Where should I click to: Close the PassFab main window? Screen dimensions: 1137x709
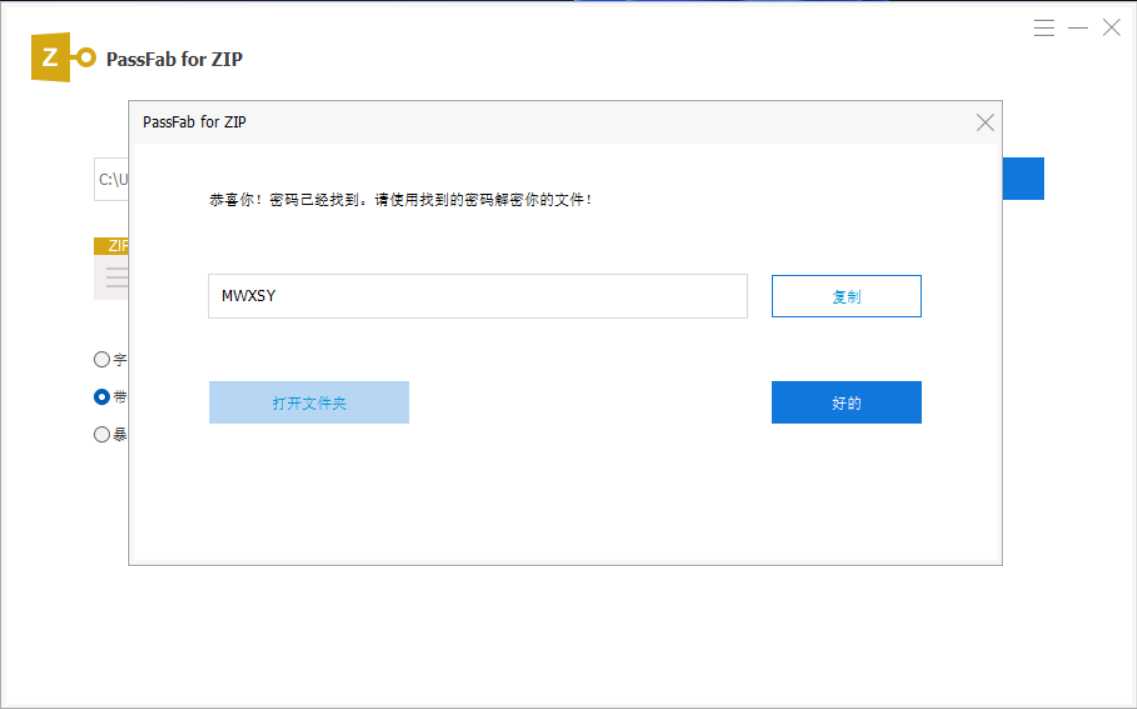coord(1112,28)
